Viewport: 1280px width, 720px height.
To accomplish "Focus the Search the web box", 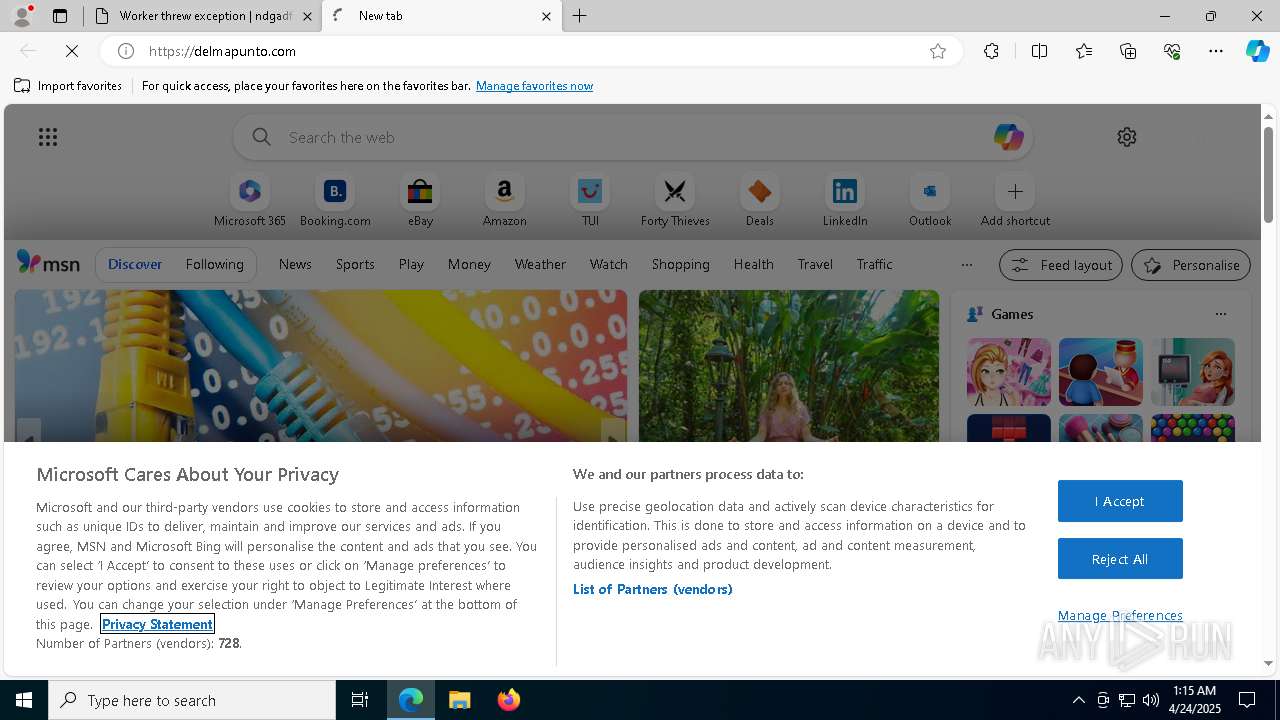I will coord(633,137).
